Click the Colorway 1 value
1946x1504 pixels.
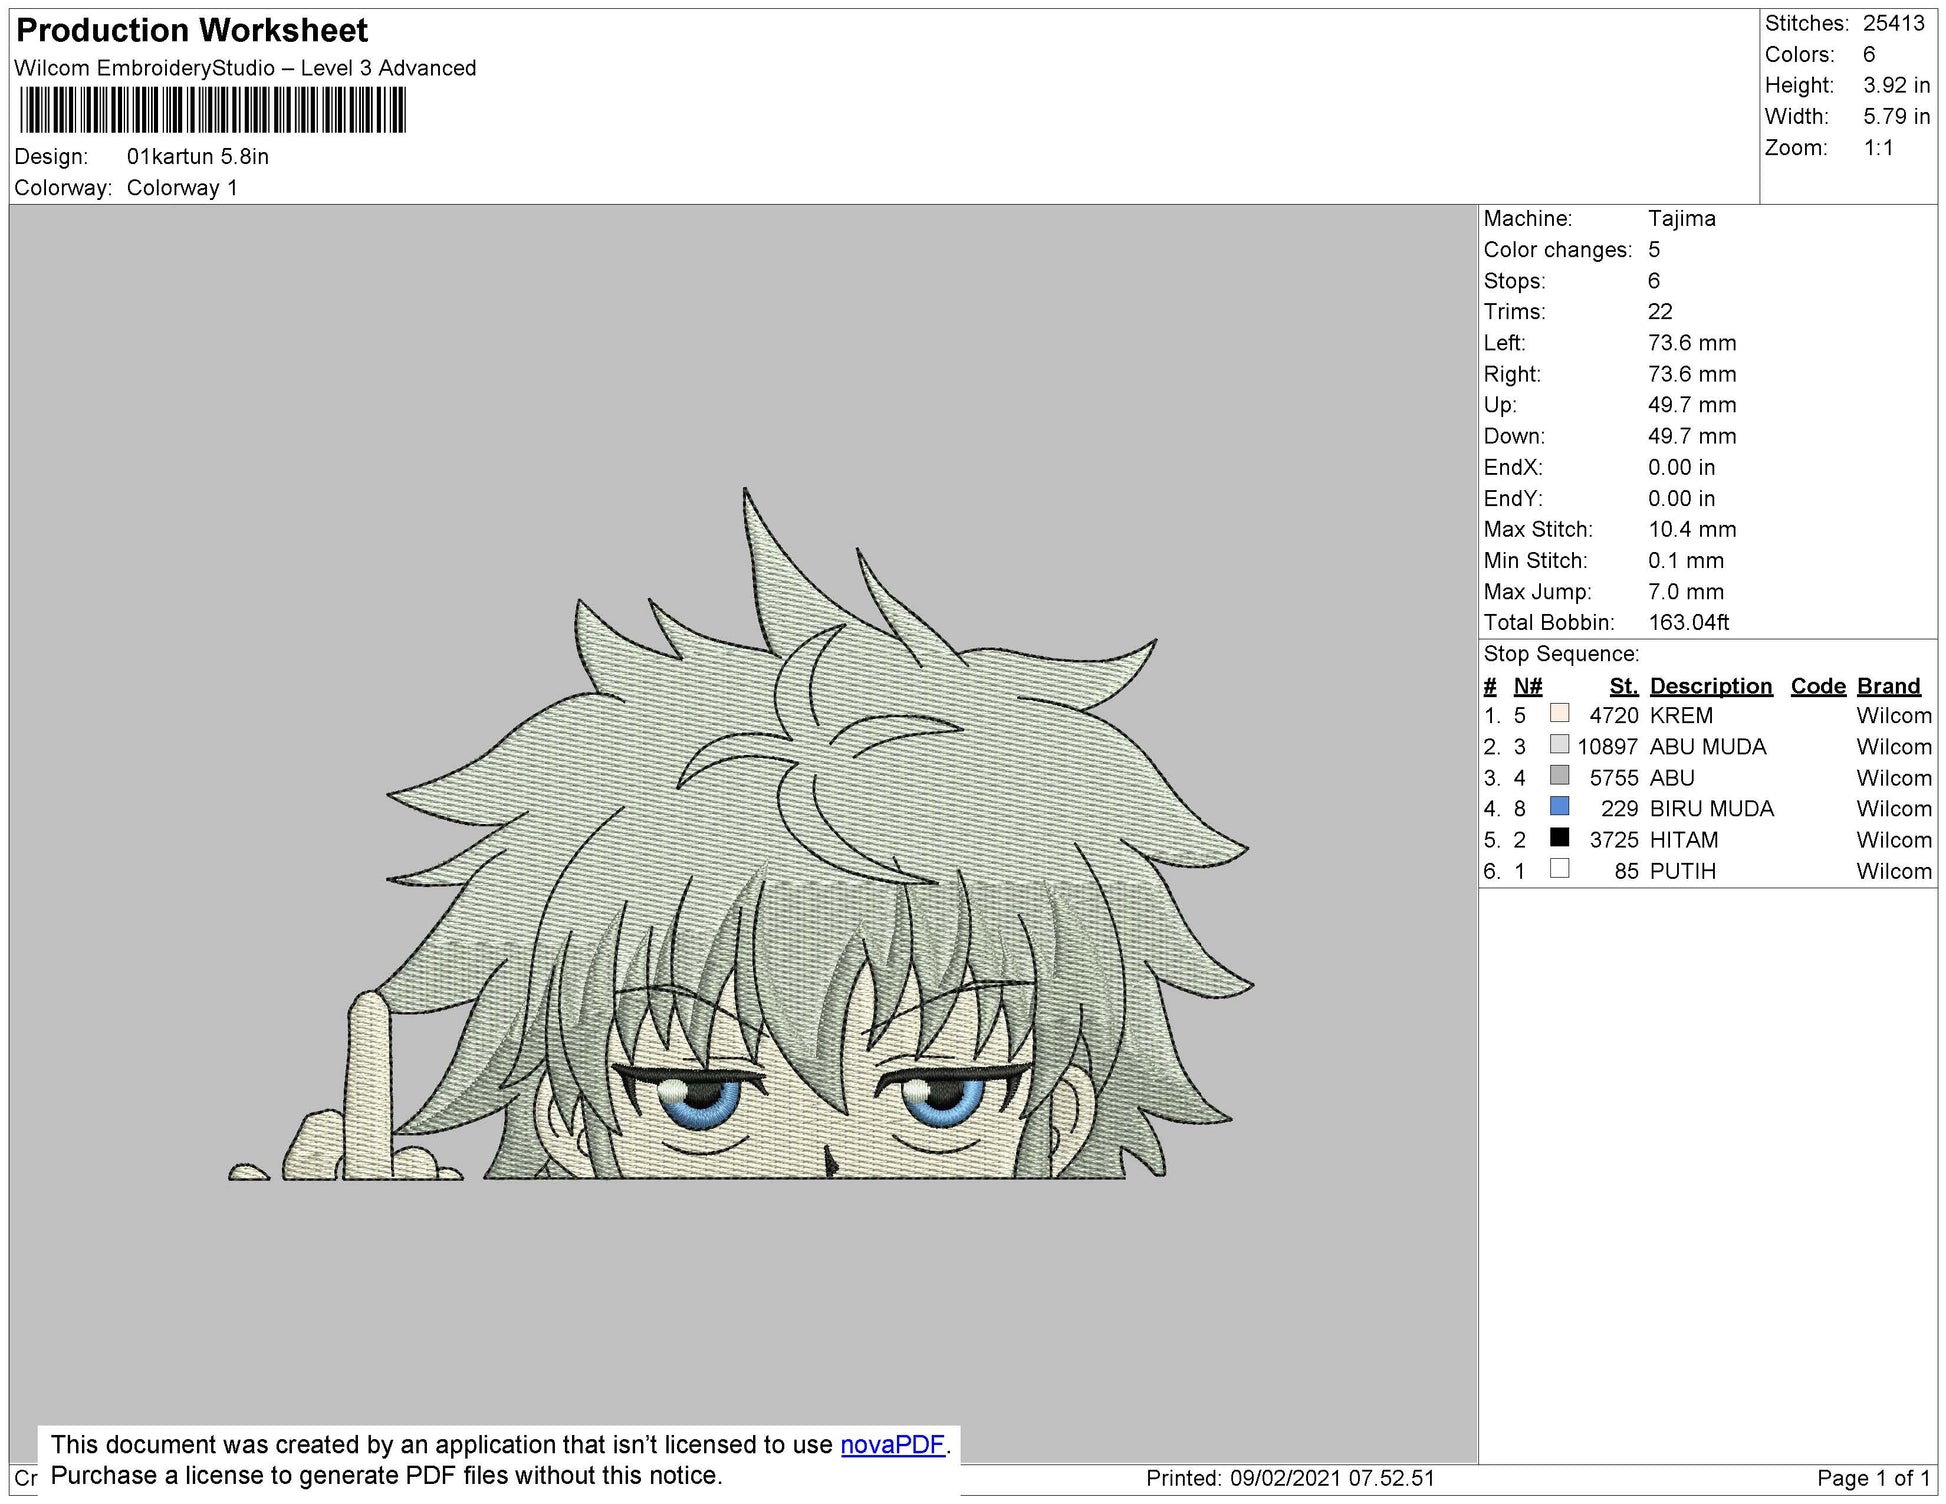click(182, 188)
